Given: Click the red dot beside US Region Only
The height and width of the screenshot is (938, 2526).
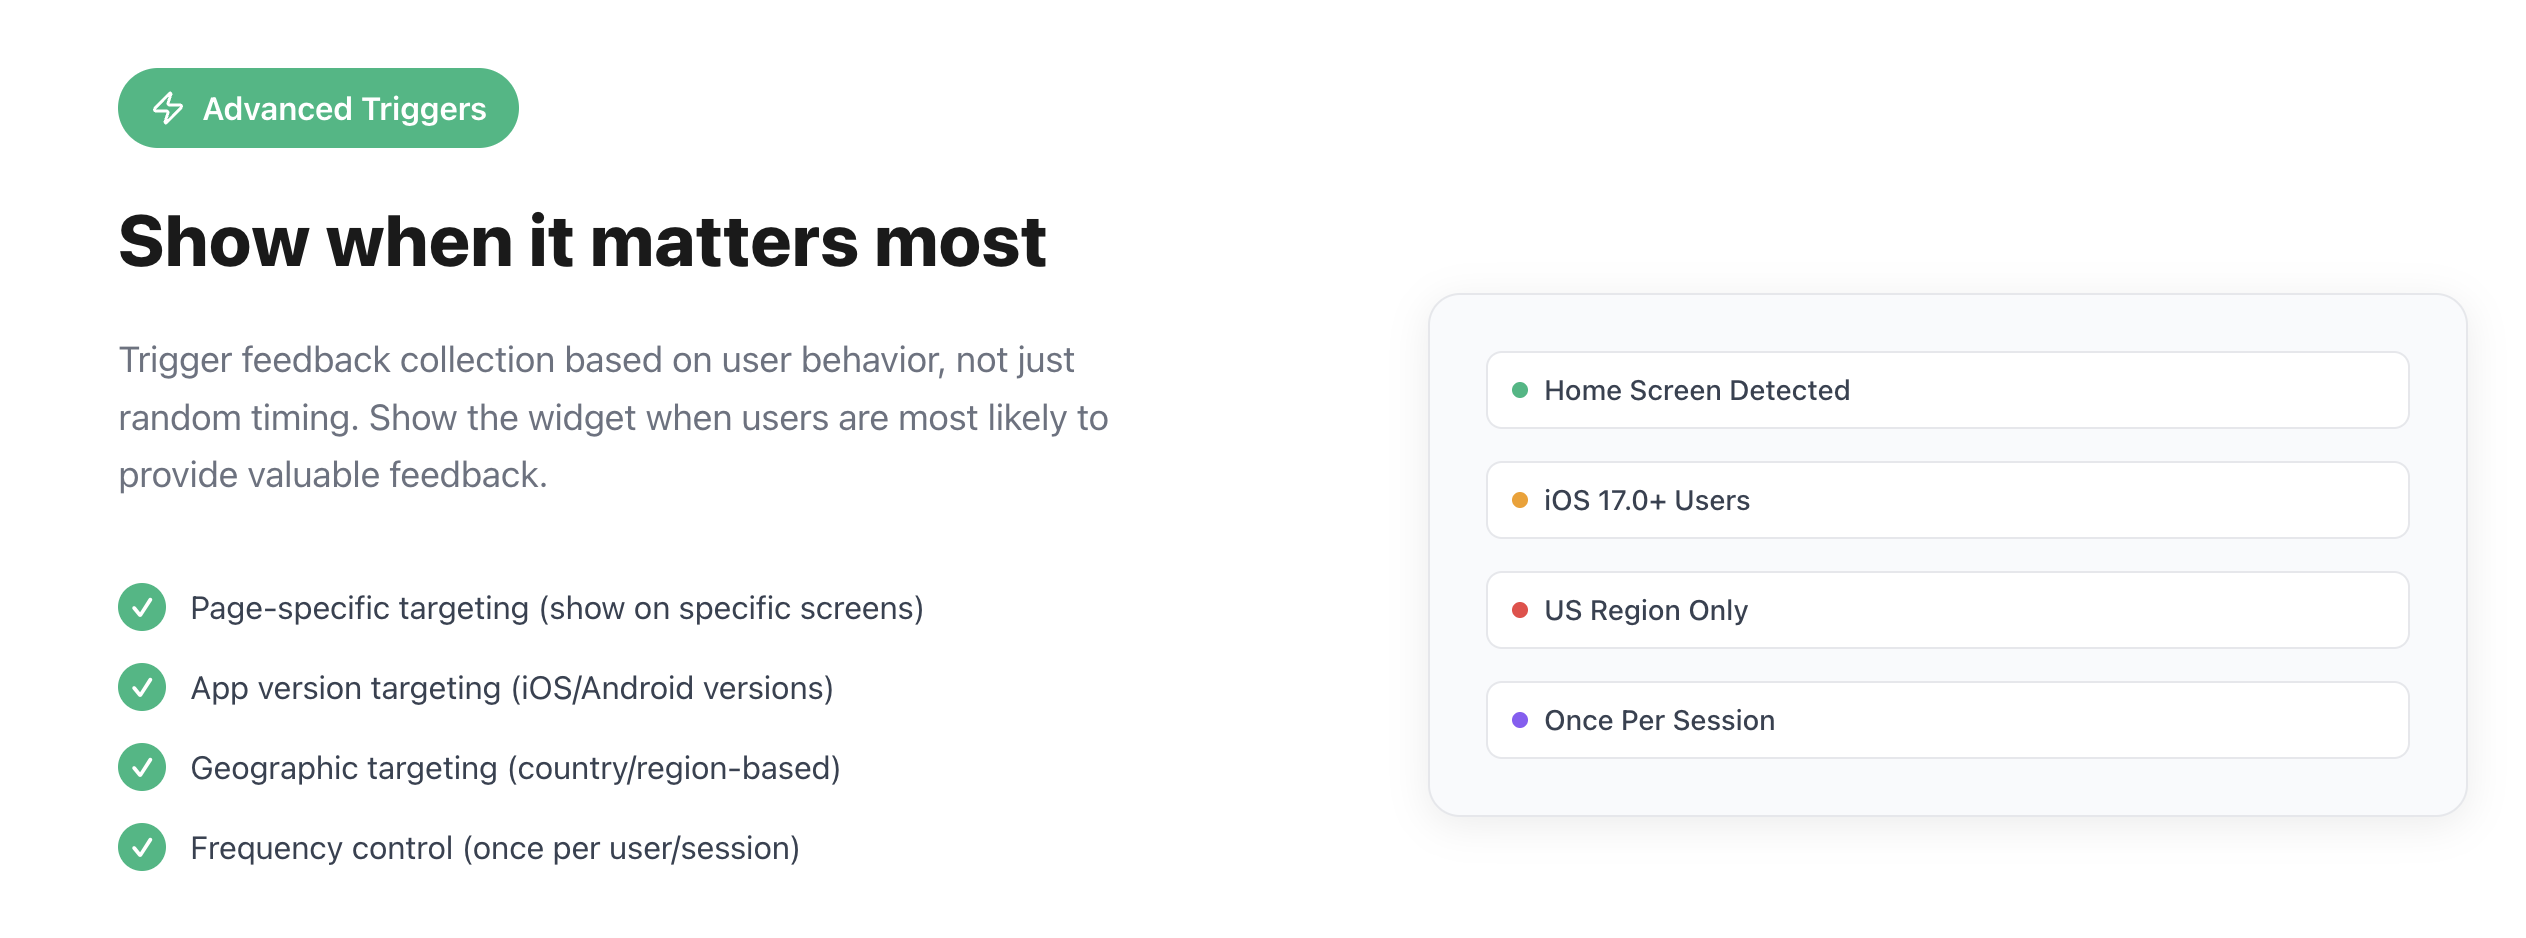Looking at the screenshot, I should pyautogui.click(x=1520, y=610).
